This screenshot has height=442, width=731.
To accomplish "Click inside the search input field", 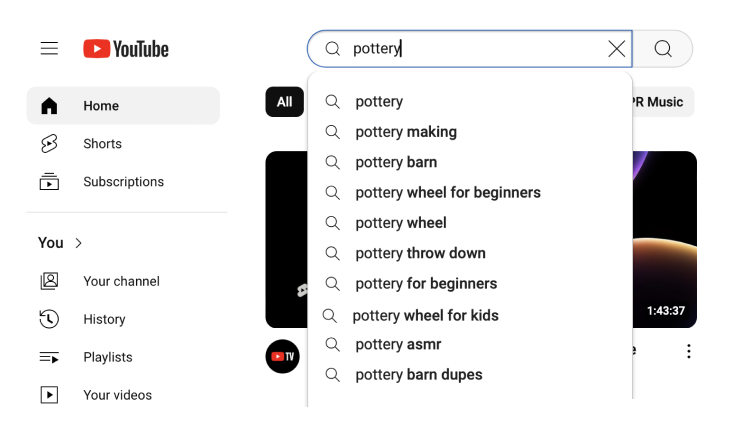I will point(470,48).
